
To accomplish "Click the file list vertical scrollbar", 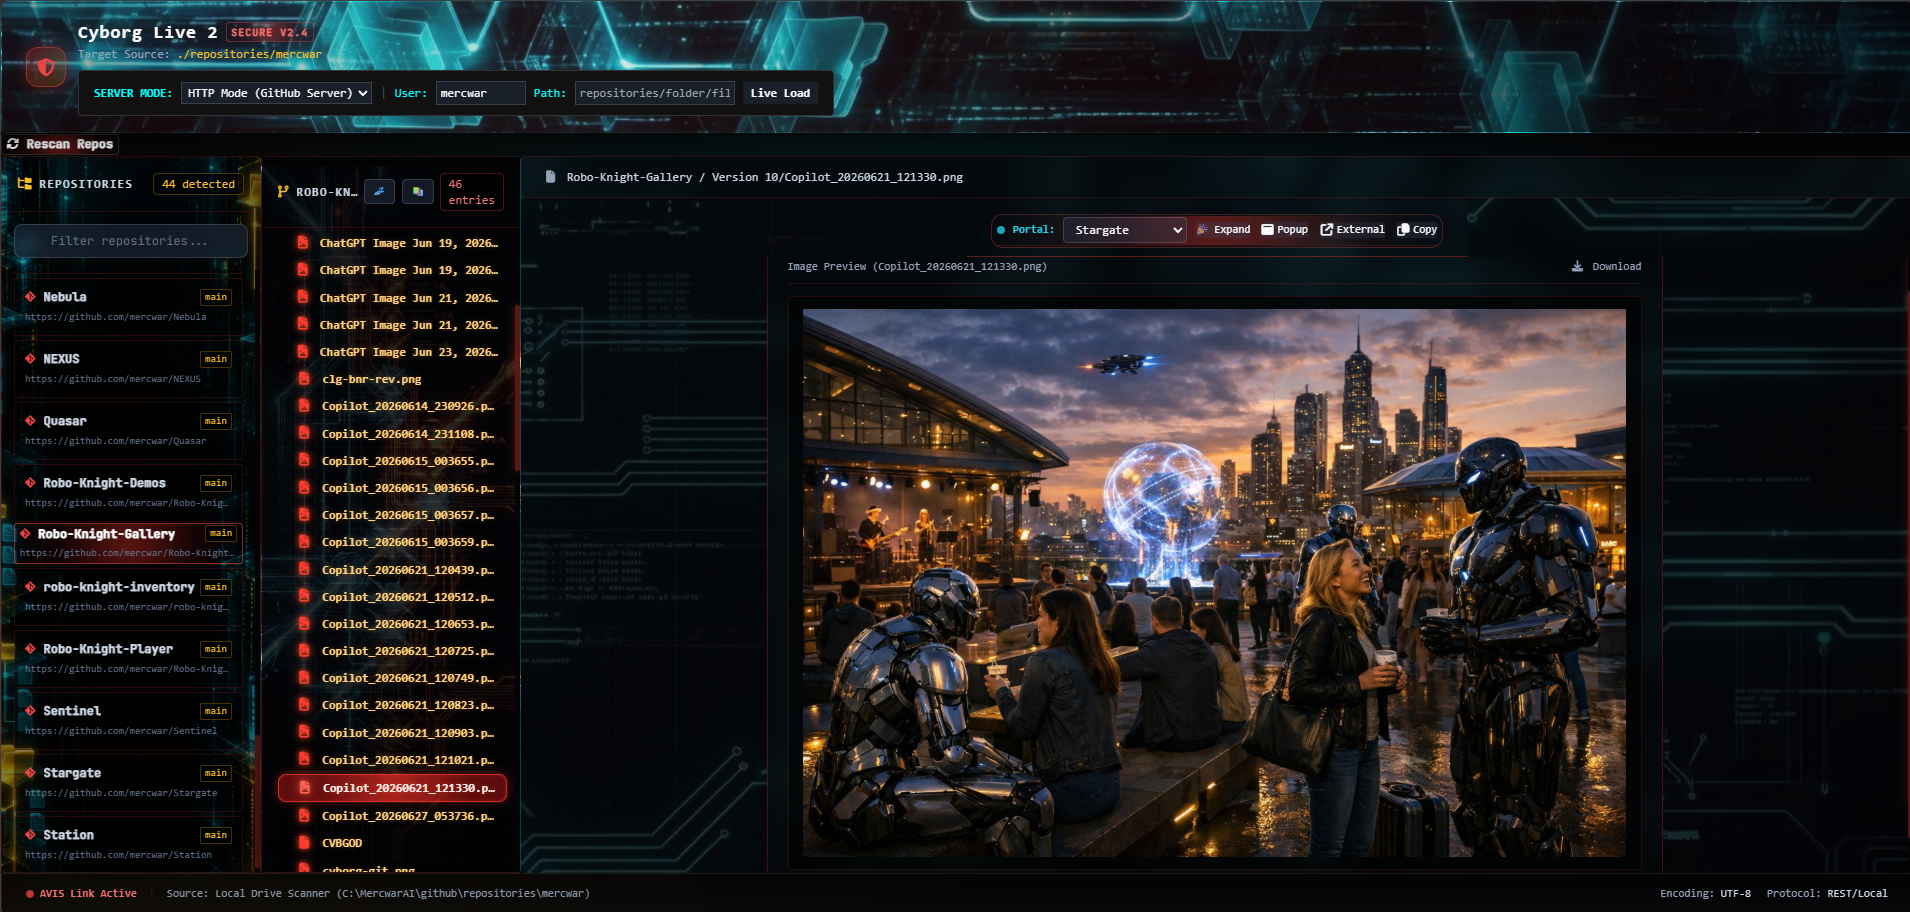I will (x=516, y=388).
